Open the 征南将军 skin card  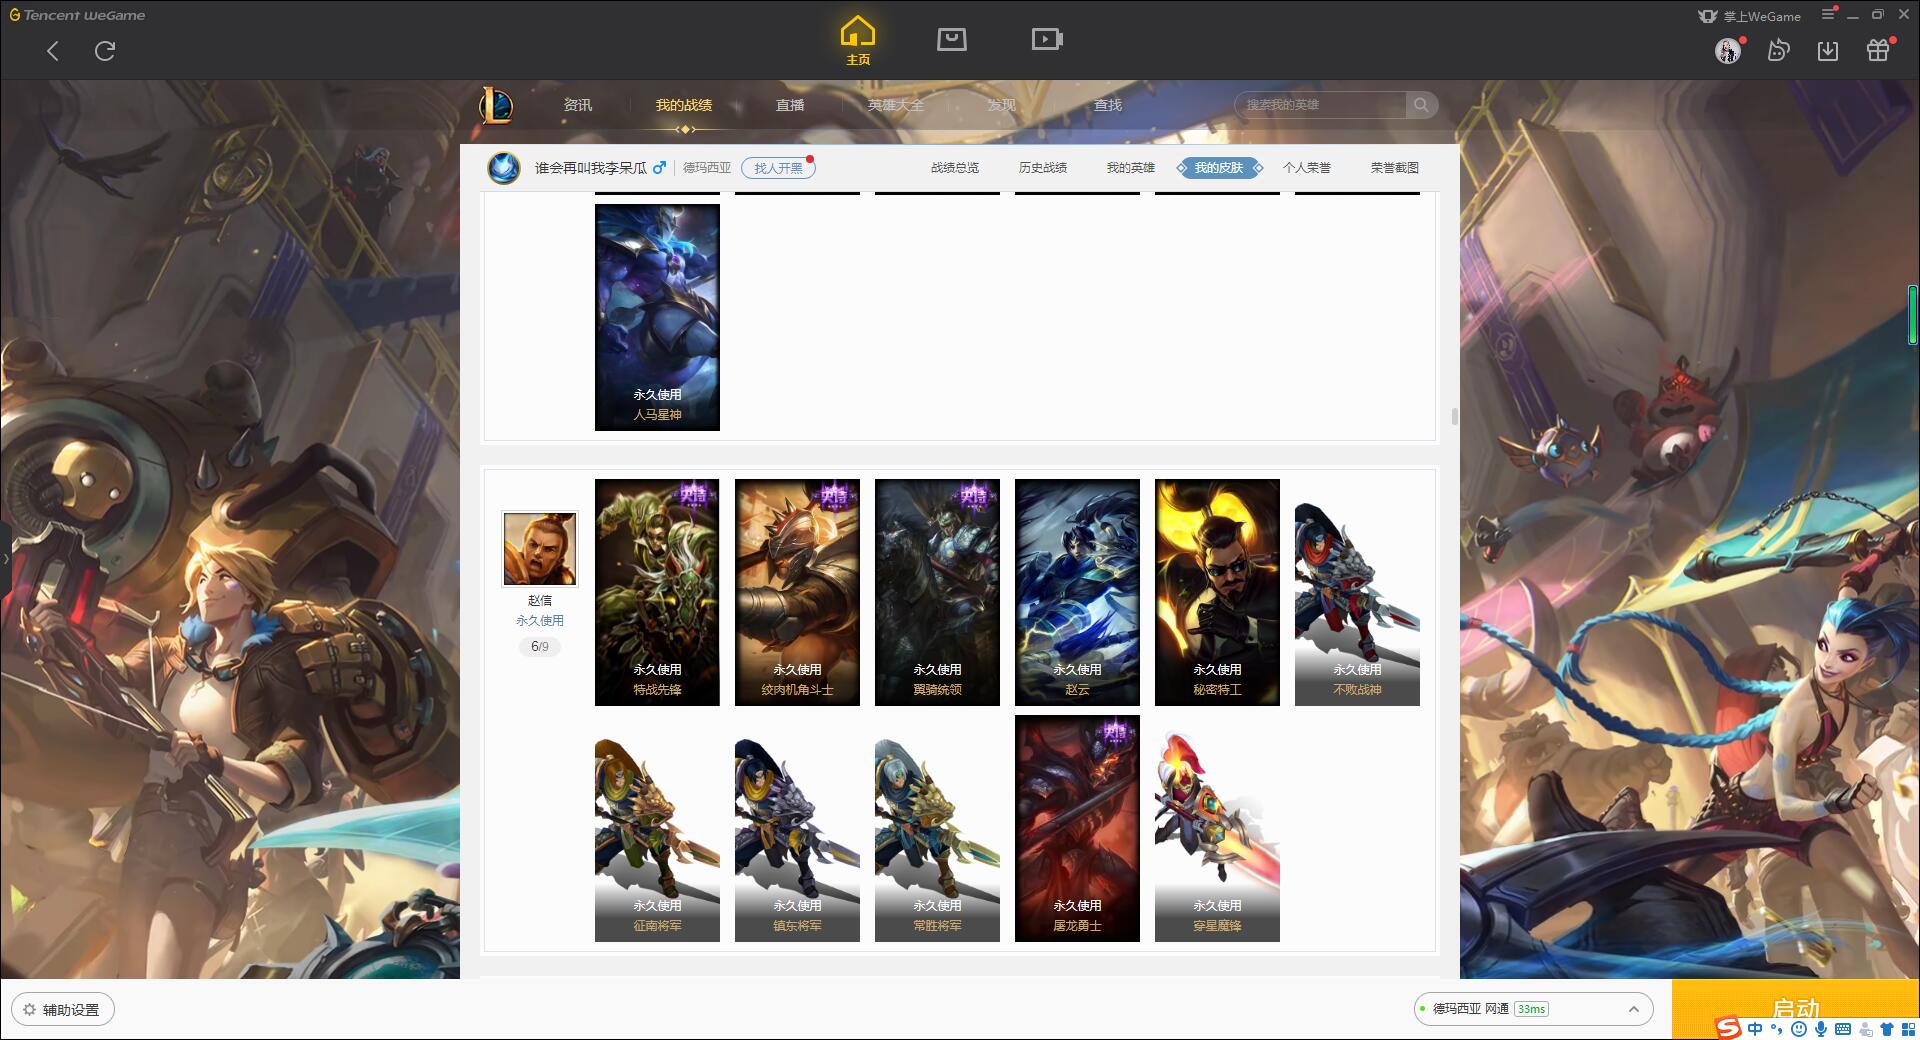coord(657,828)
